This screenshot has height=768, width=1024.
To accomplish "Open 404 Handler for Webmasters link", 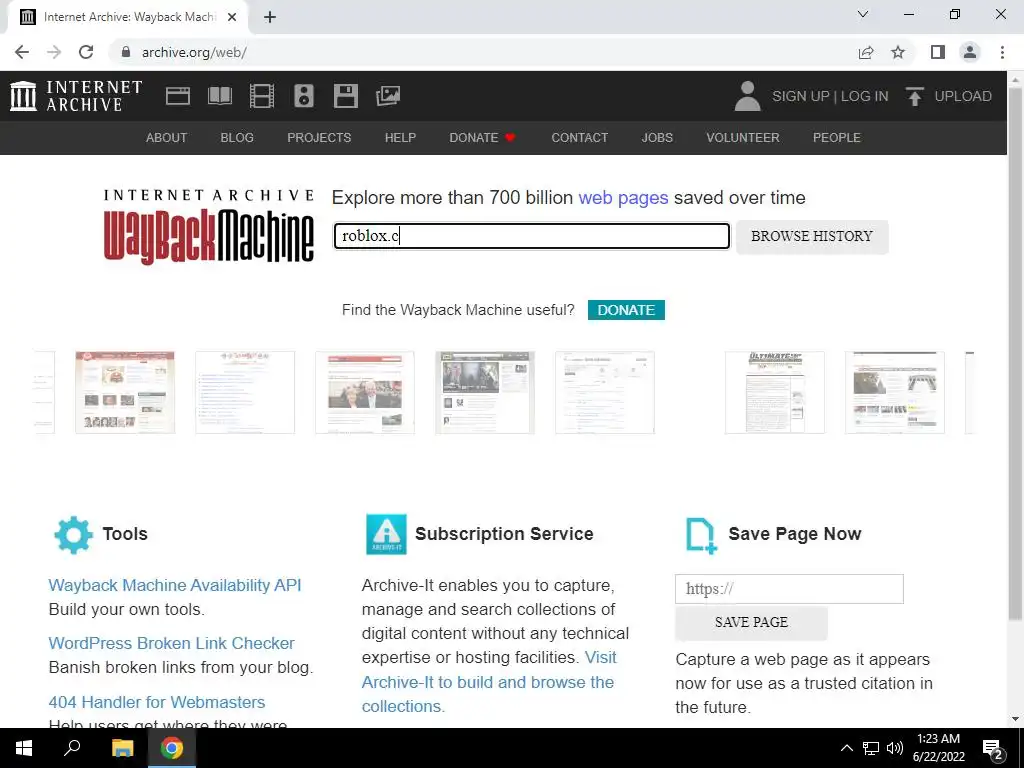I will click(157, 702).
